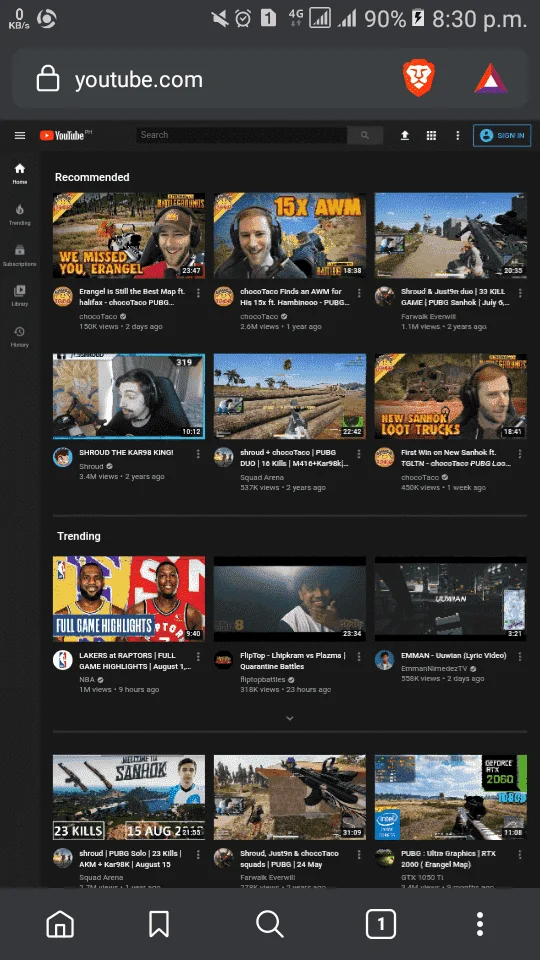The height and width of the screenshot is (960, 540).
Task: Open title 'PUBG : Ultra Graphics | RTX 2060'
Action: (x=448, y=858)
